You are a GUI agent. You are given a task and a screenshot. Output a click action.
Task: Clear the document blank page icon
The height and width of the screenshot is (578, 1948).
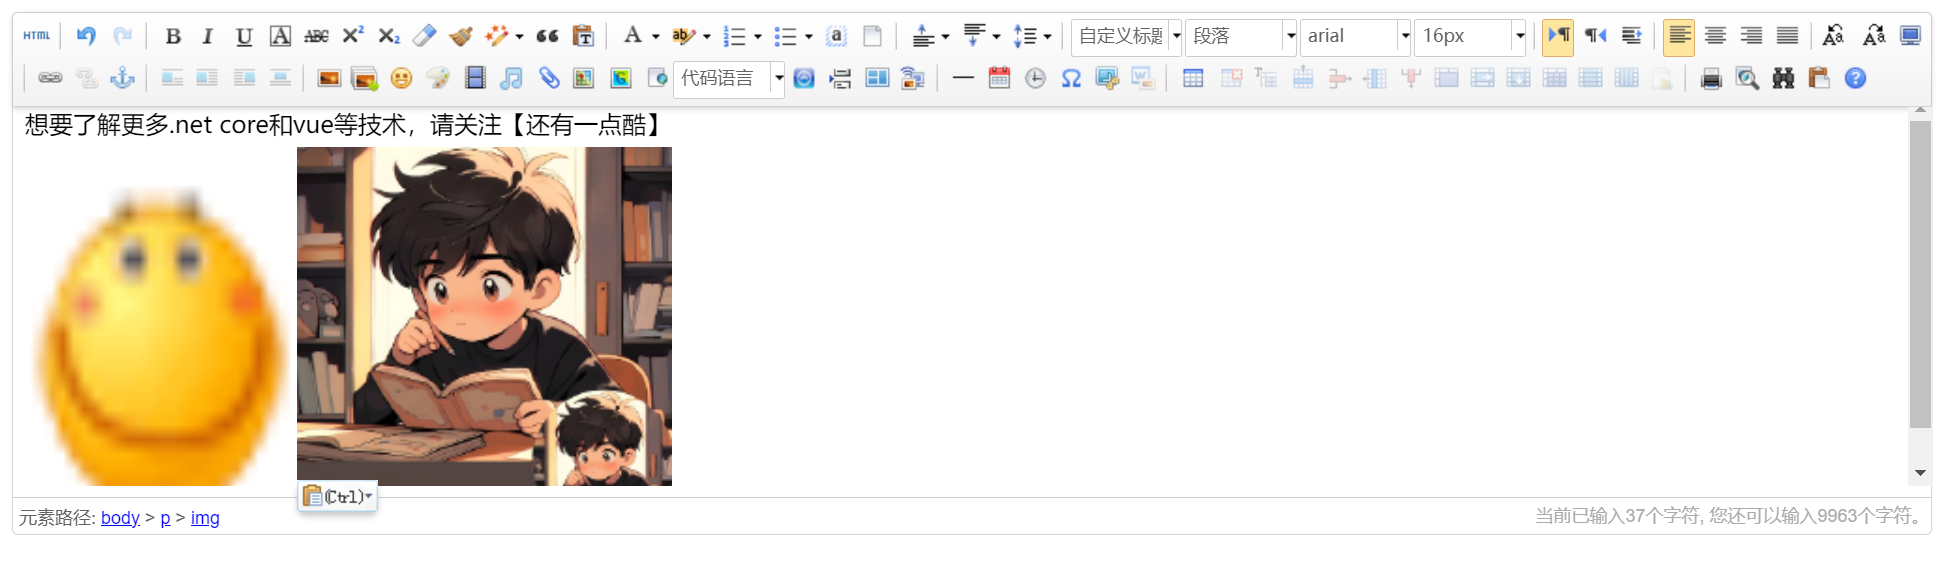point(872,36)
